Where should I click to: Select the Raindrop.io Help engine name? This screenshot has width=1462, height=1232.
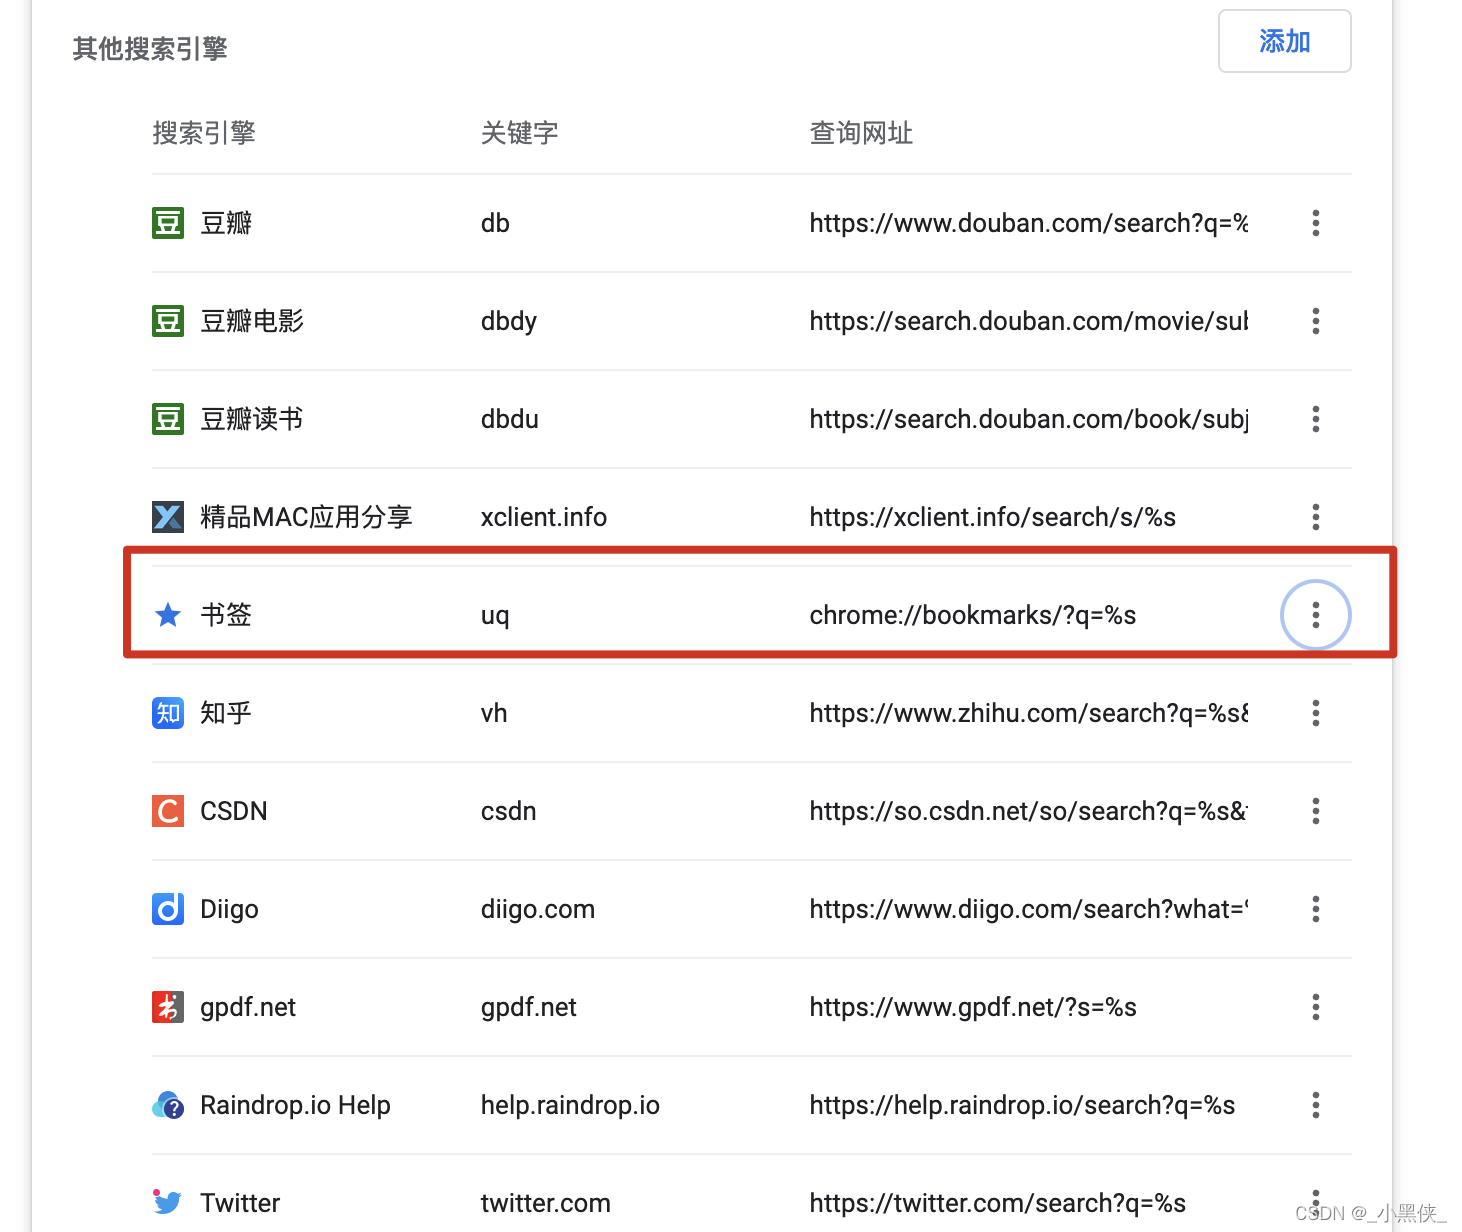coord(295,1105)
